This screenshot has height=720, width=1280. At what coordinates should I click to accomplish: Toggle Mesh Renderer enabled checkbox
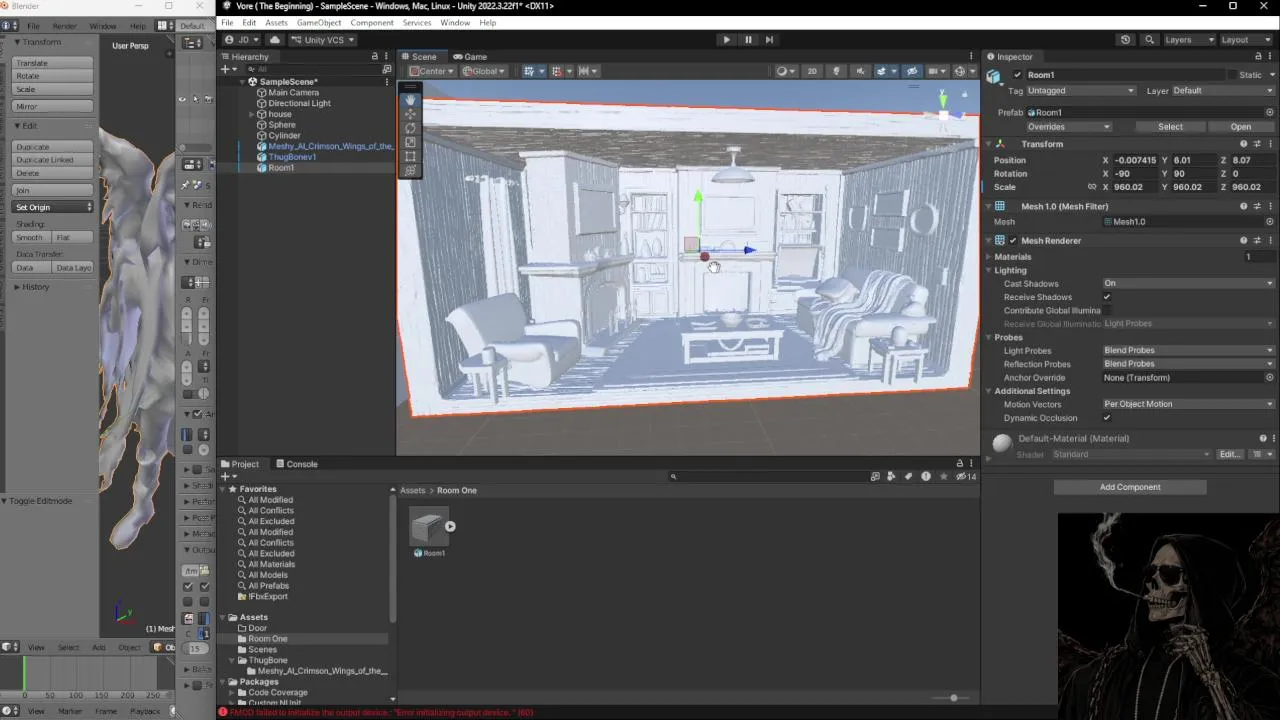point(1013,241)
